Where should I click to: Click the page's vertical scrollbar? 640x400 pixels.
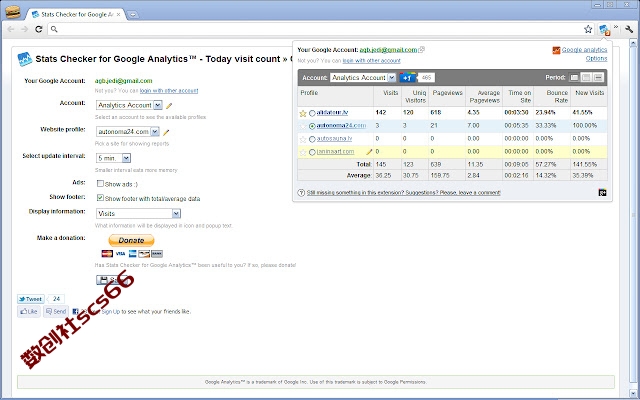(x=633, y=216)
